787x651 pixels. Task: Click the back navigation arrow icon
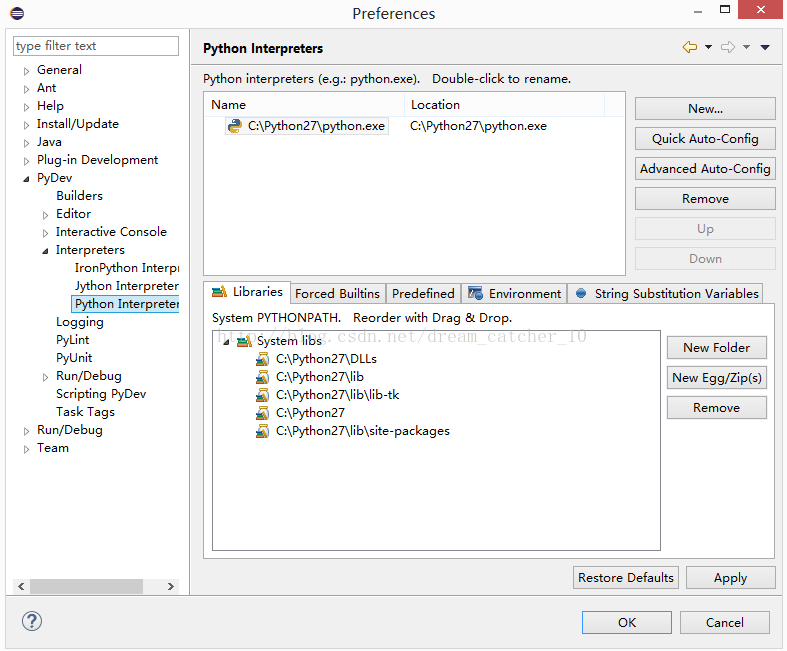tap(689, 47)
